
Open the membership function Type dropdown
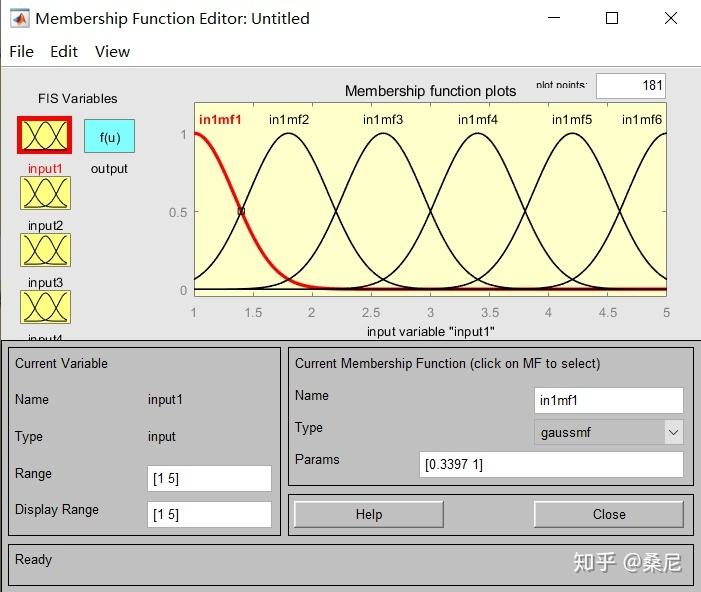[608, 432]
